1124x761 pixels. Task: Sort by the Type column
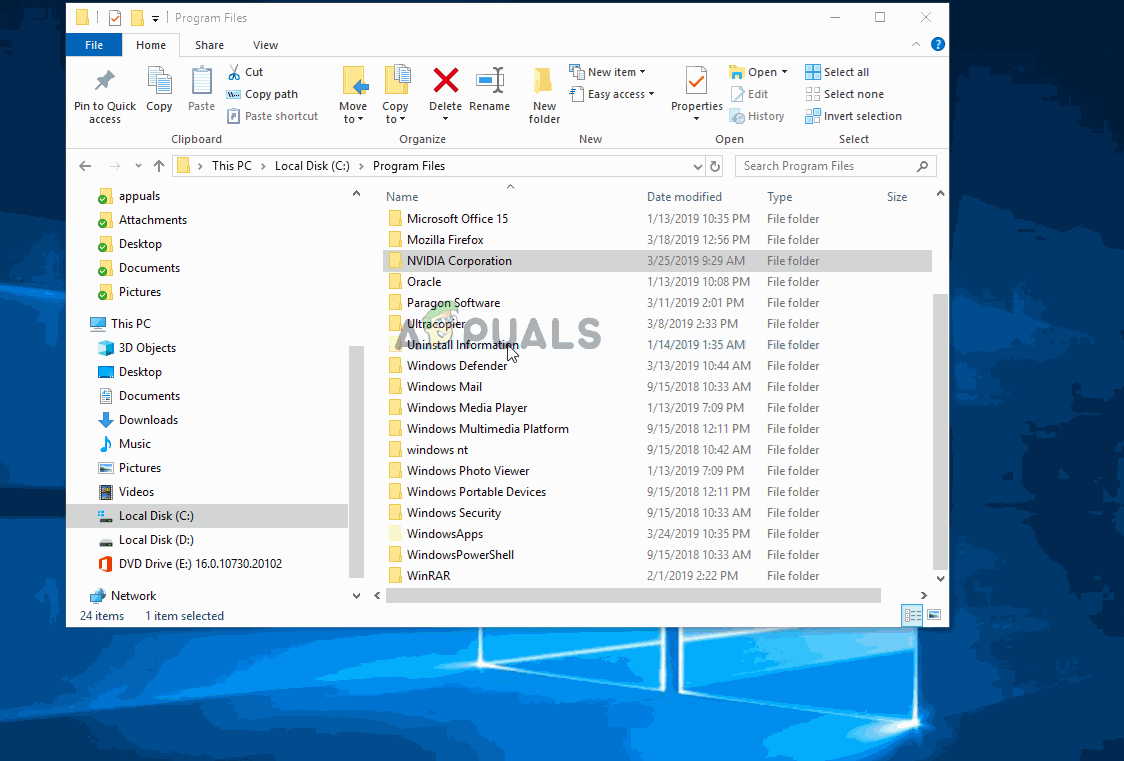point(780,196)
